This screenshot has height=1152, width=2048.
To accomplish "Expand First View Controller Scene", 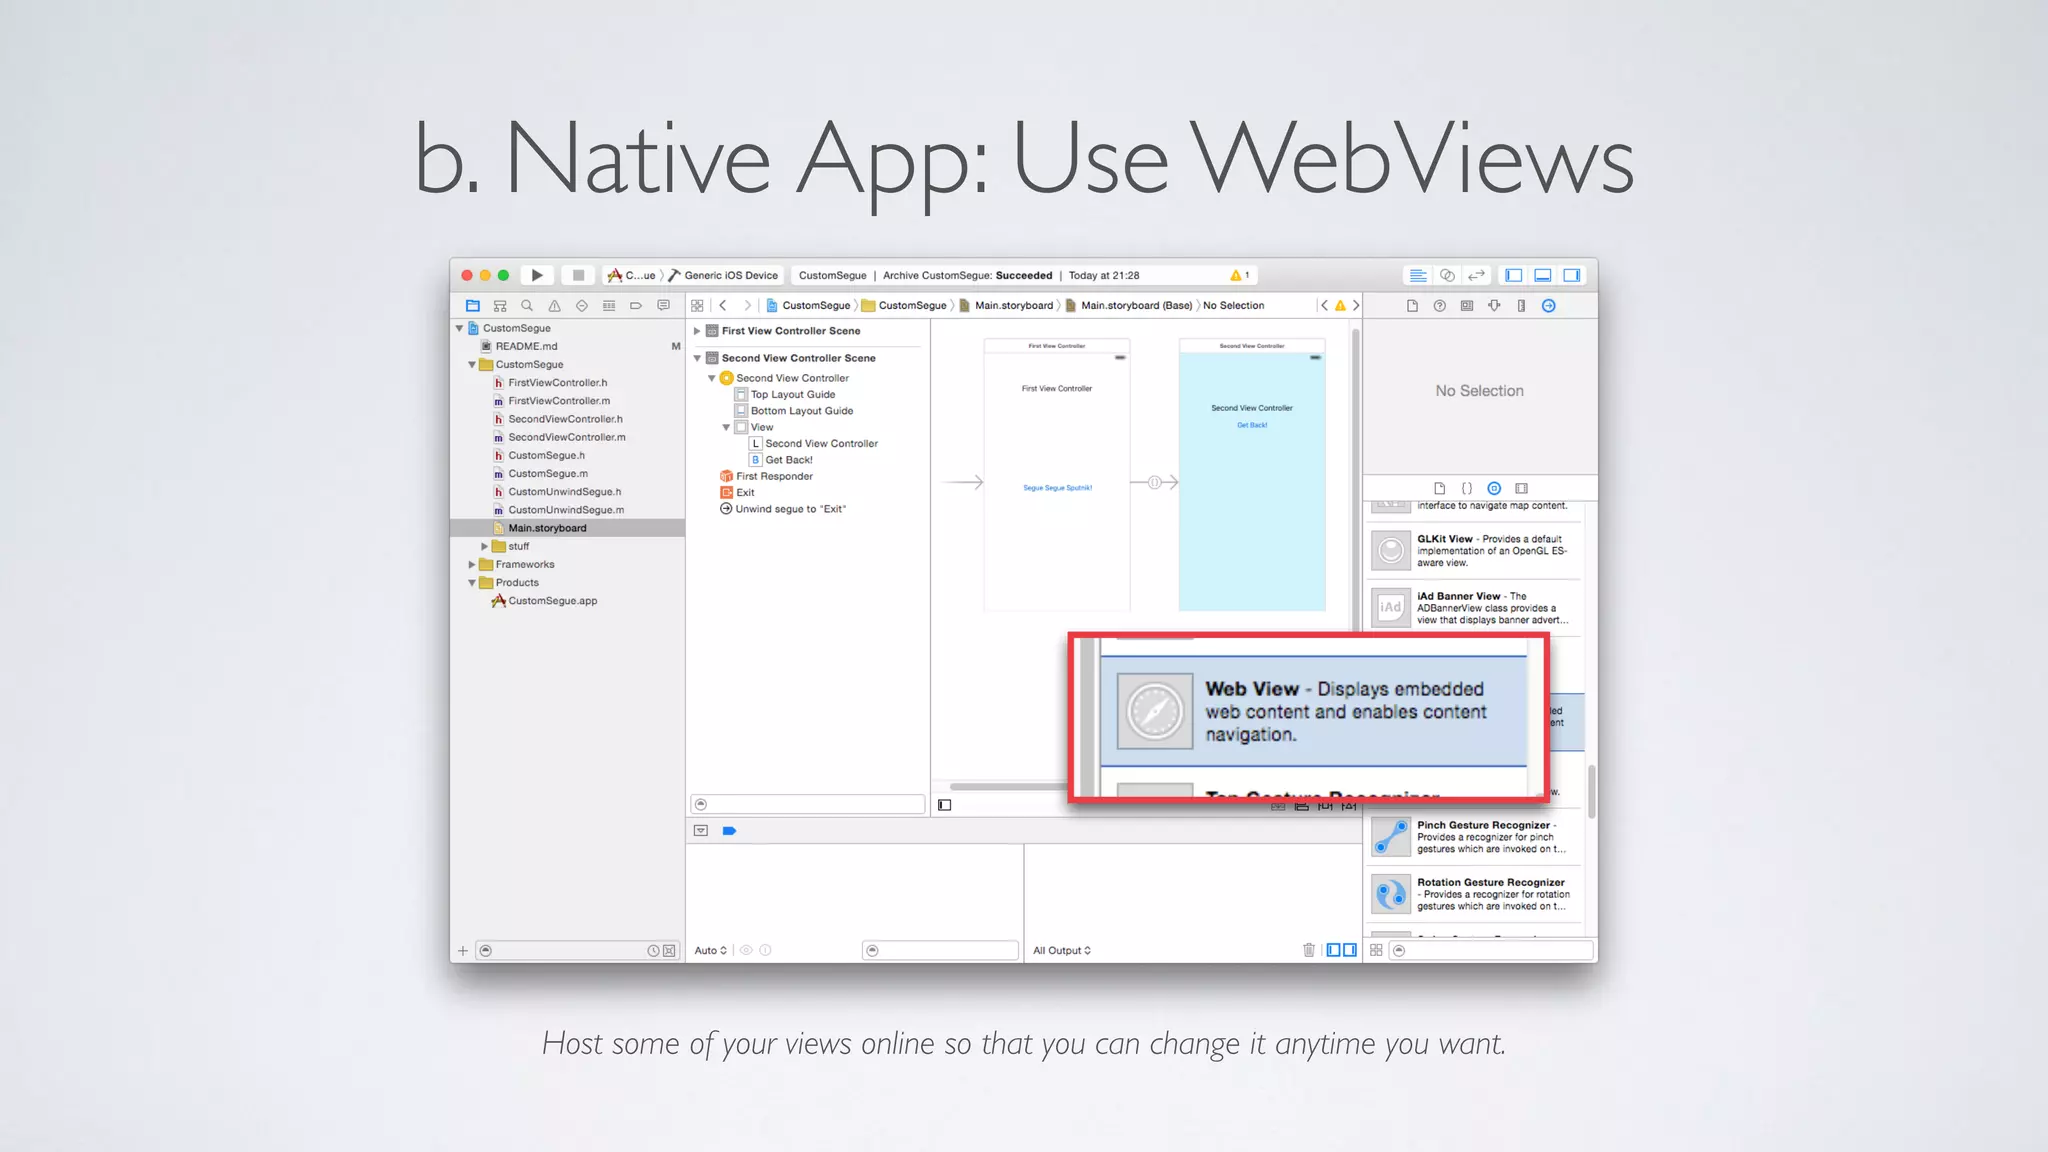I will [697, 331].
